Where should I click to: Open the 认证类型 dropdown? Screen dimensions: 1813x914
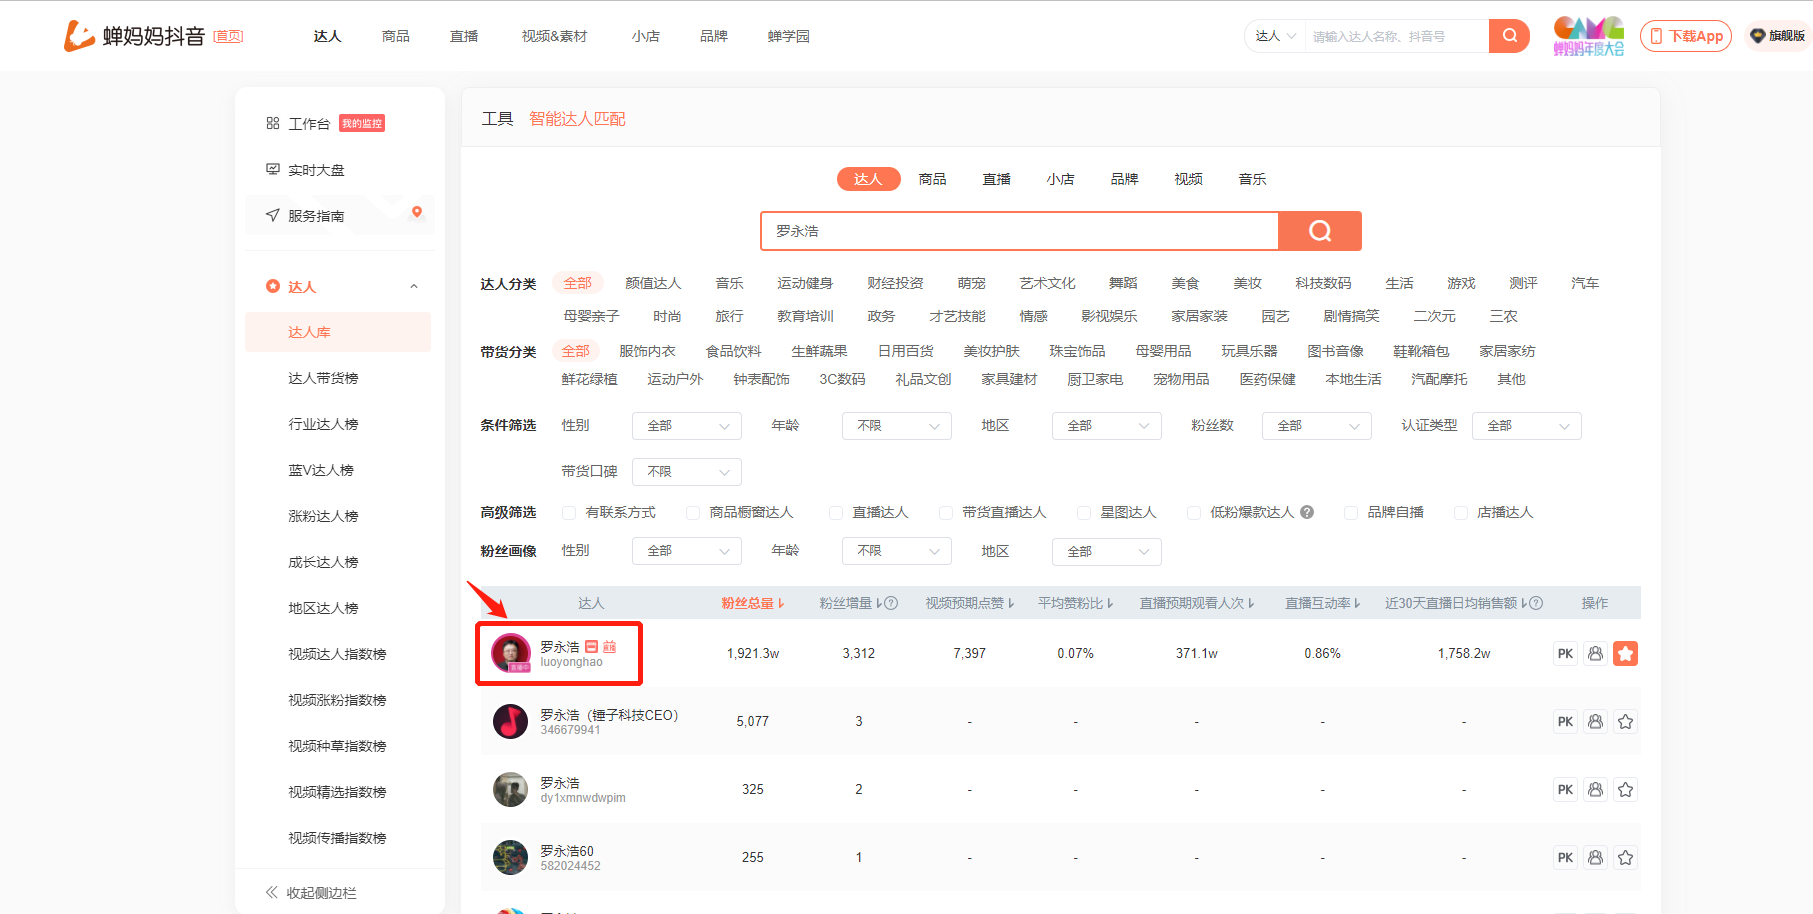[x=1527, y=426]
